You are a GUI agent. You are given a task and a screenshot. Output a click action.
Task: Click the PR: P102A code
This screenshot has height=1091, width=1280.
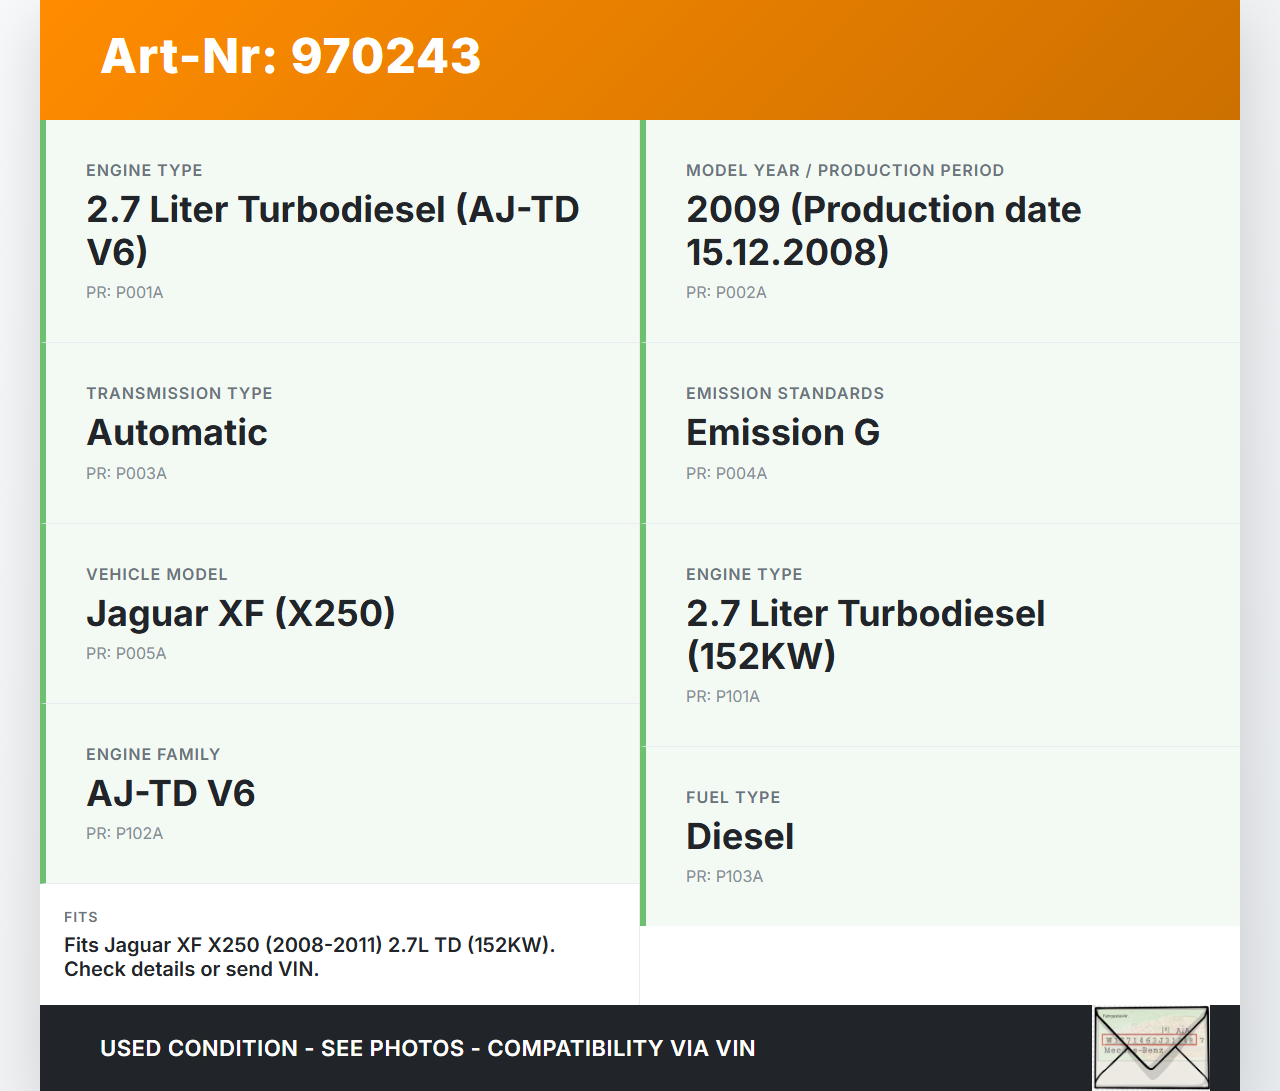(124, 834)
